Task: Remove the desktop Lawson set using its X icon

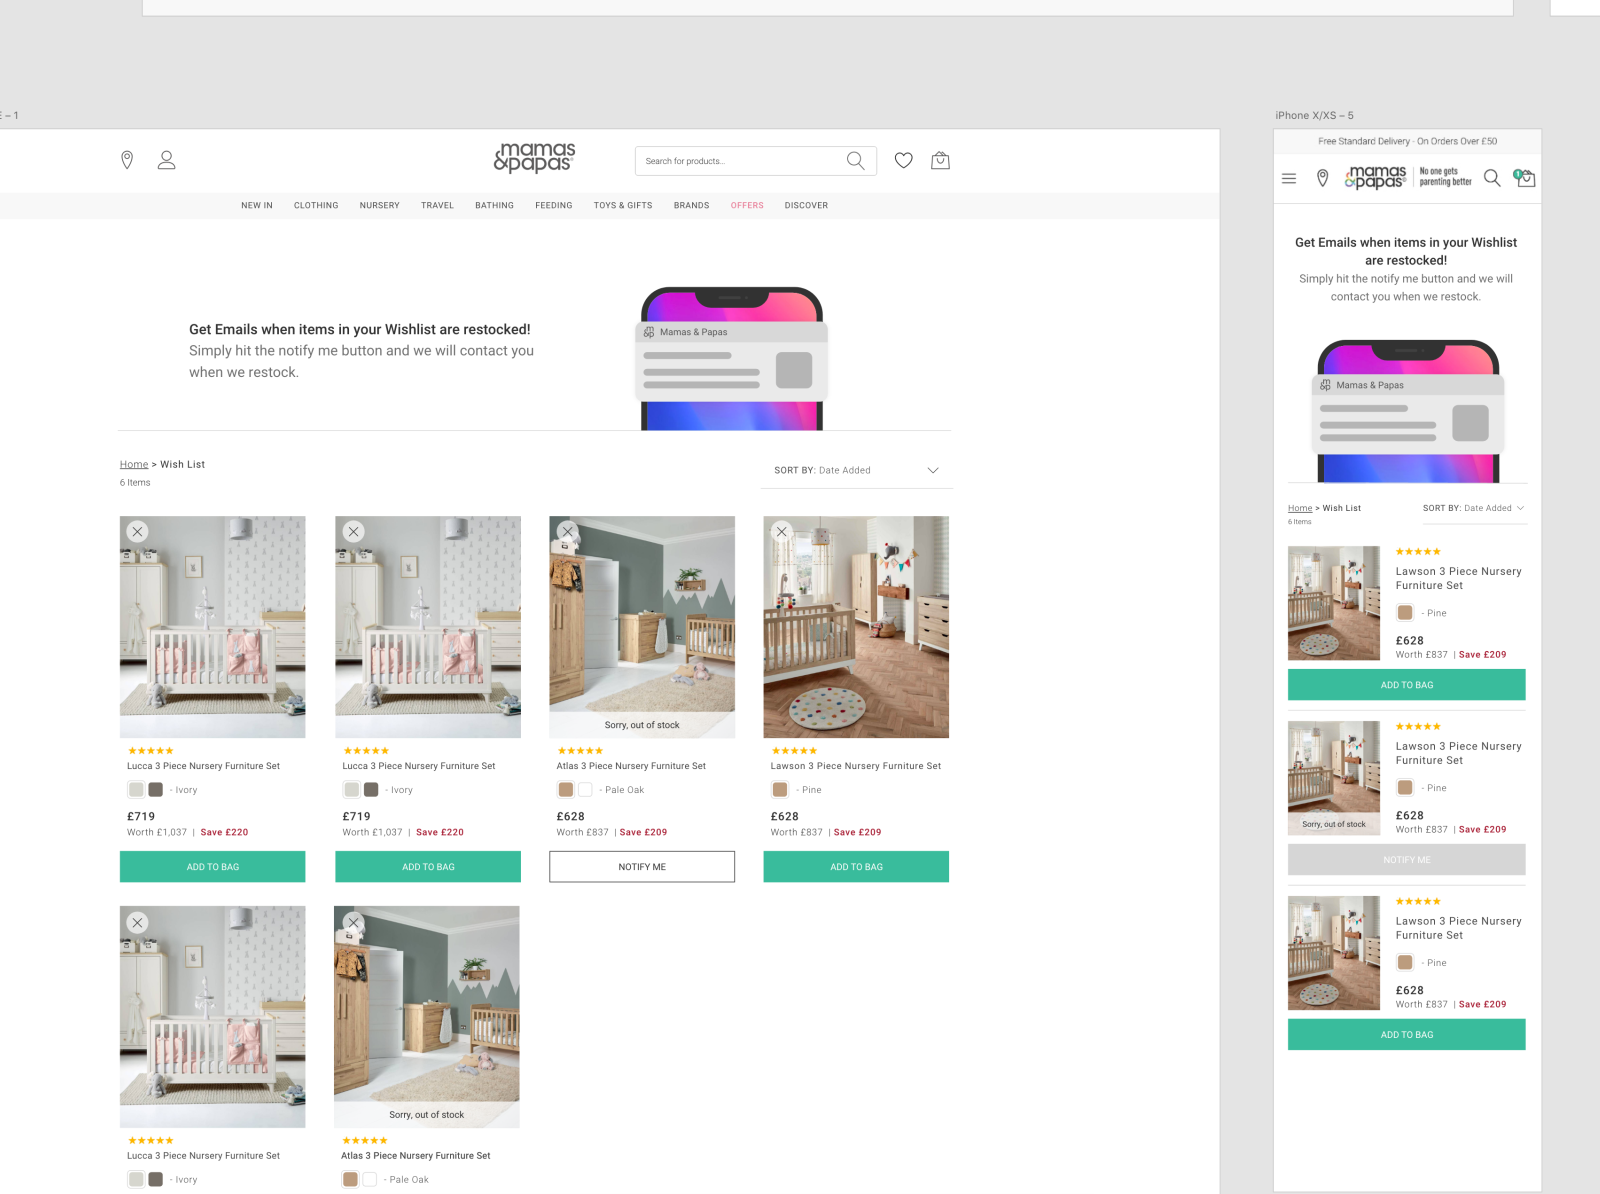Action: point(782,532)
